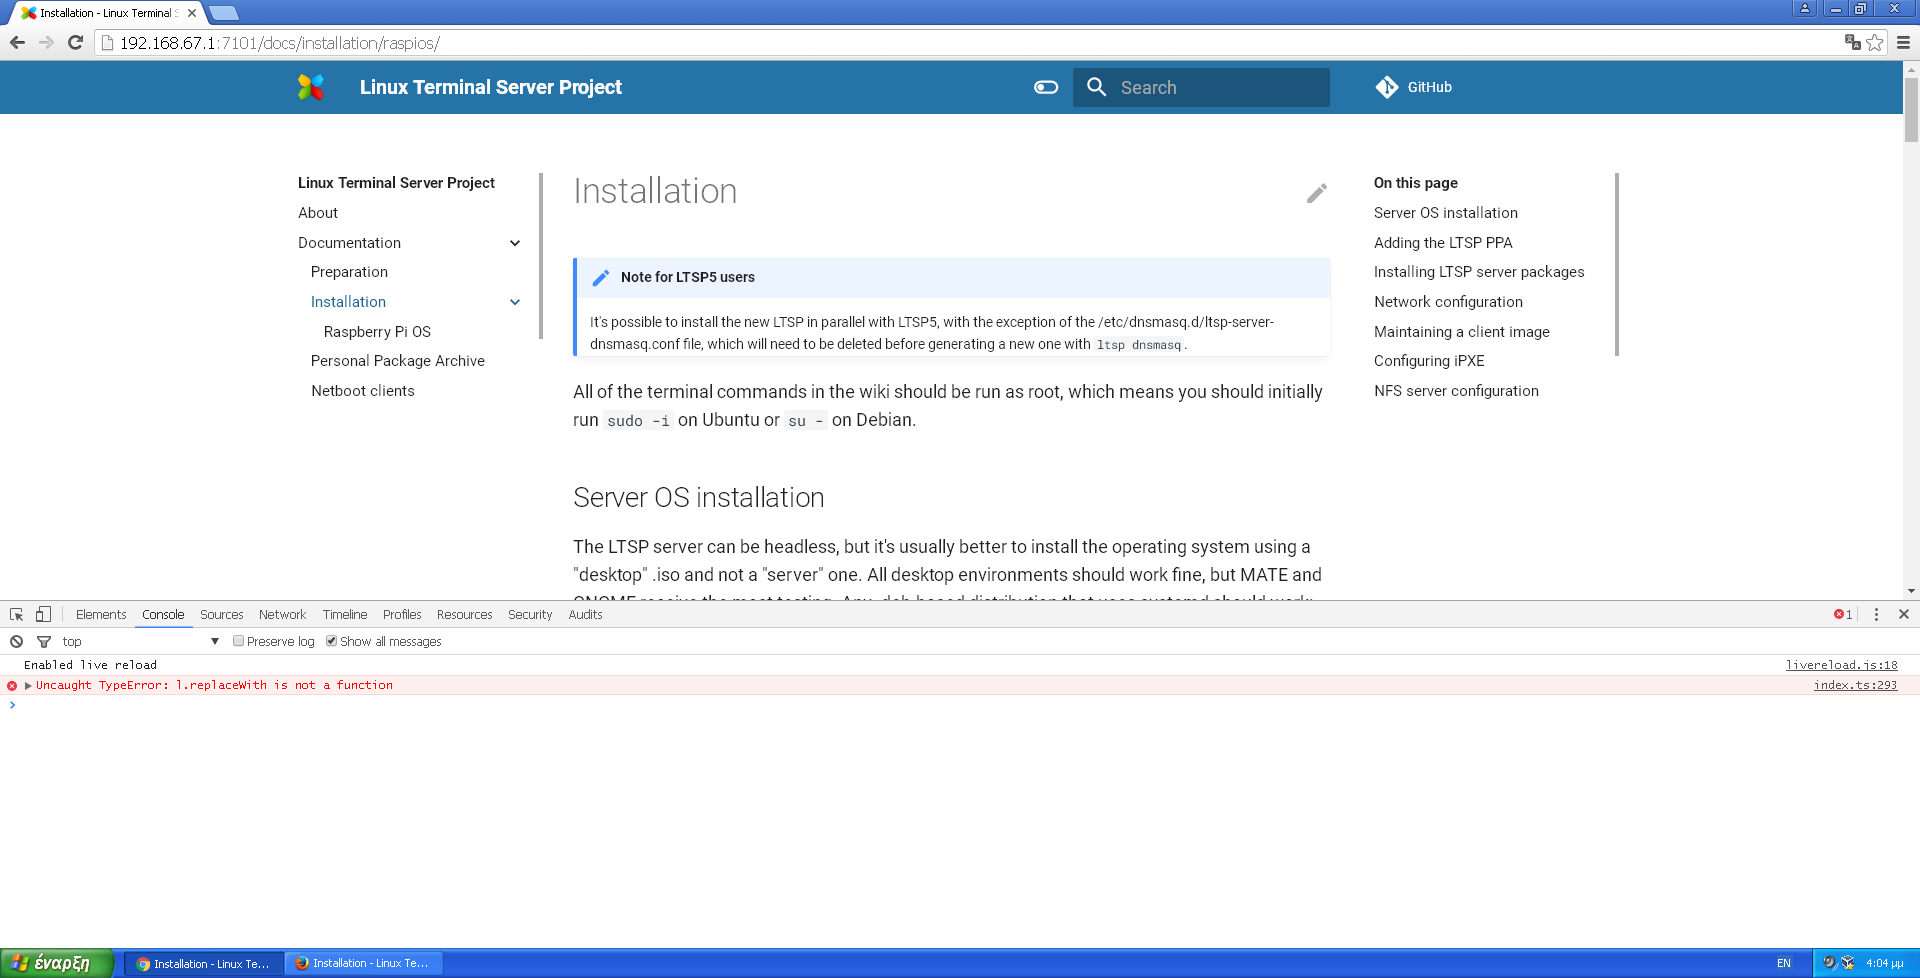Collapse the Installation section chevron in the sidebar
The width and height of the screenshot is (1920, 978).
pos(515,301)
